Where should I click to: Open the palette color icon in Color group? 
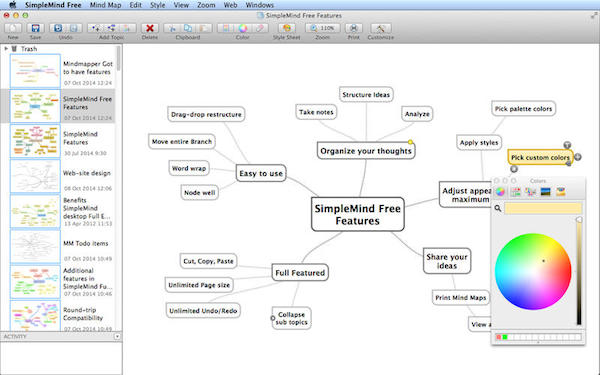pyautogui.click(x=226, y=28)
